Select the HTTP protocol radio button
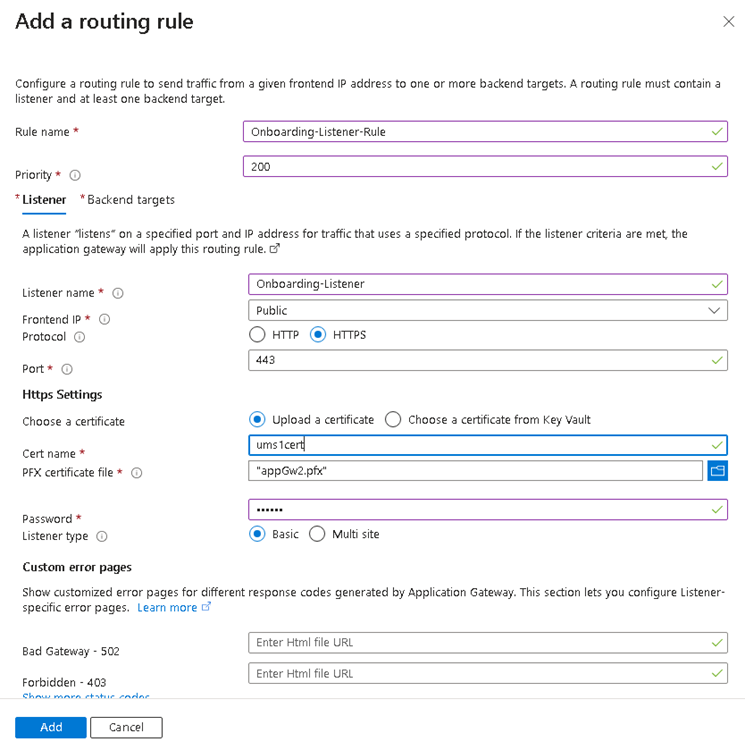The image size is (745, 750). pyautogui.click(x=257, y=335)
